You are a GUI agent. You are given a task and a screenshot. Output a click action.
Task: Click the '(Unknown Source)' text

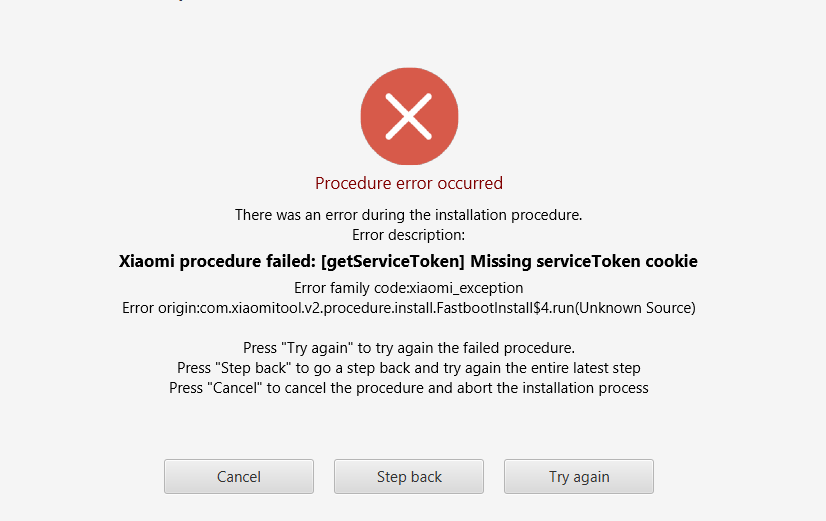(635, 308)
